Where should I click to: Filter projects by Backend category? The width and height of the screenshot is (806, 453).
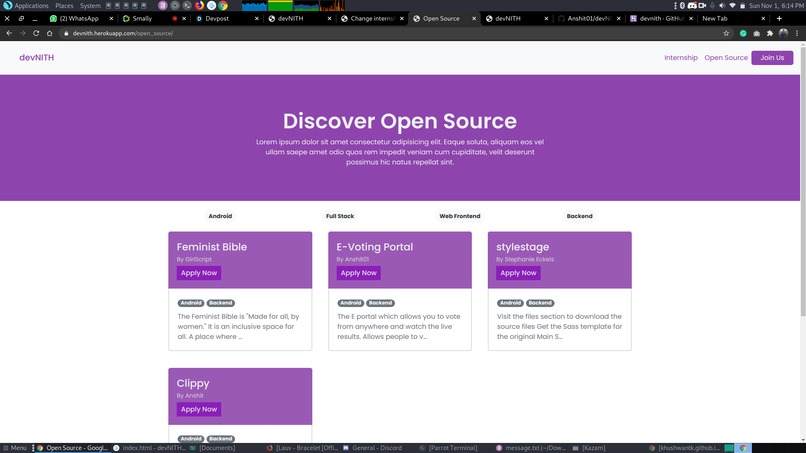579,216
